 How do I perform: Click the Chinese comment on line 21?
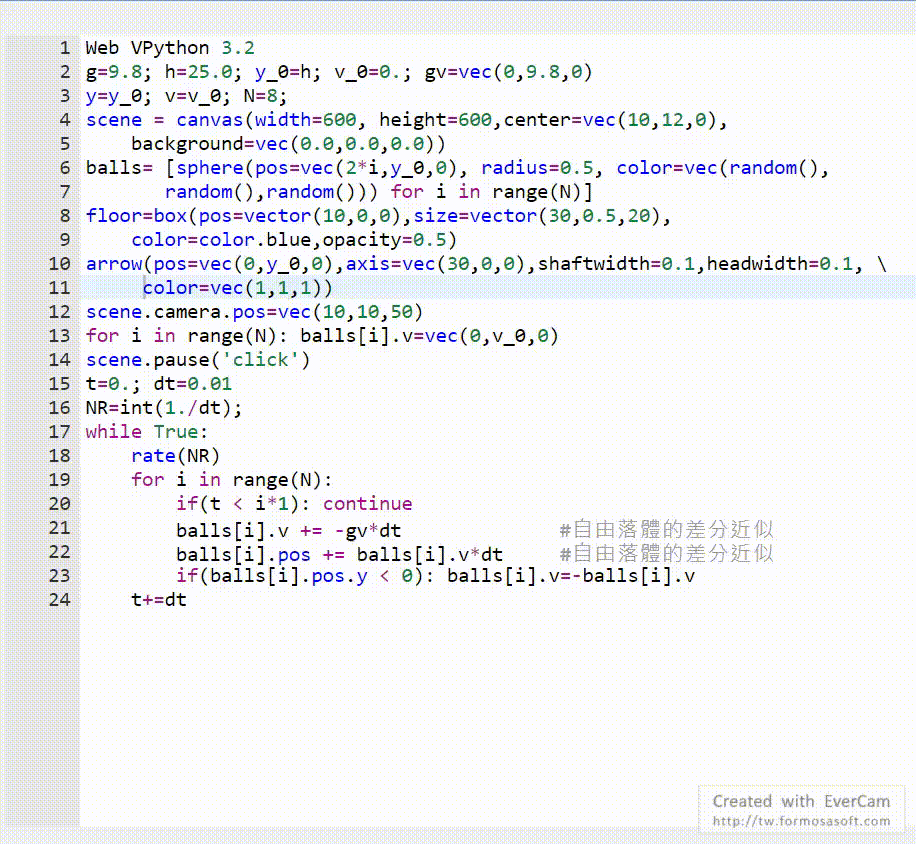tap(667, 530)
